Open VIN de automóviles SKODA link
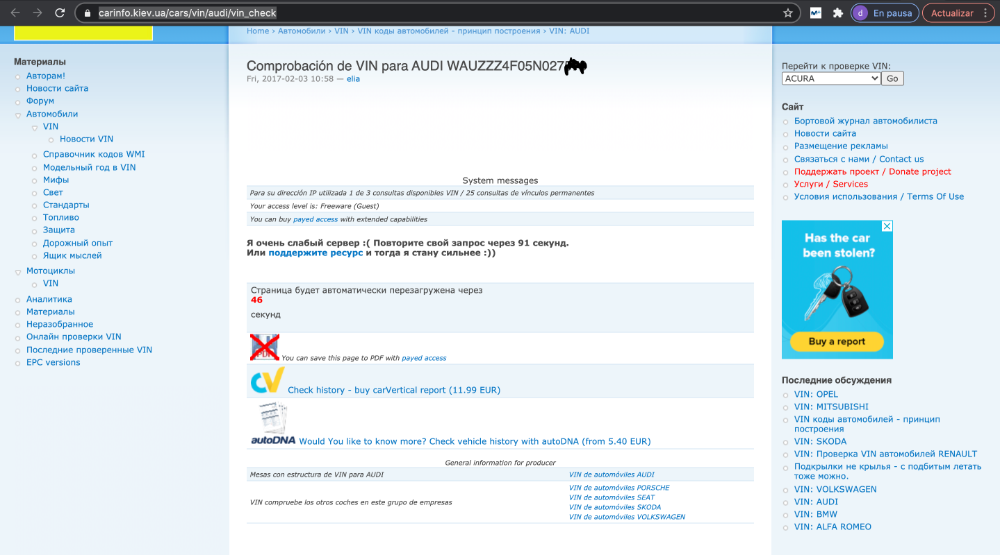The width and height of the screenshot is (1000, 555). (x=614, y=507)
